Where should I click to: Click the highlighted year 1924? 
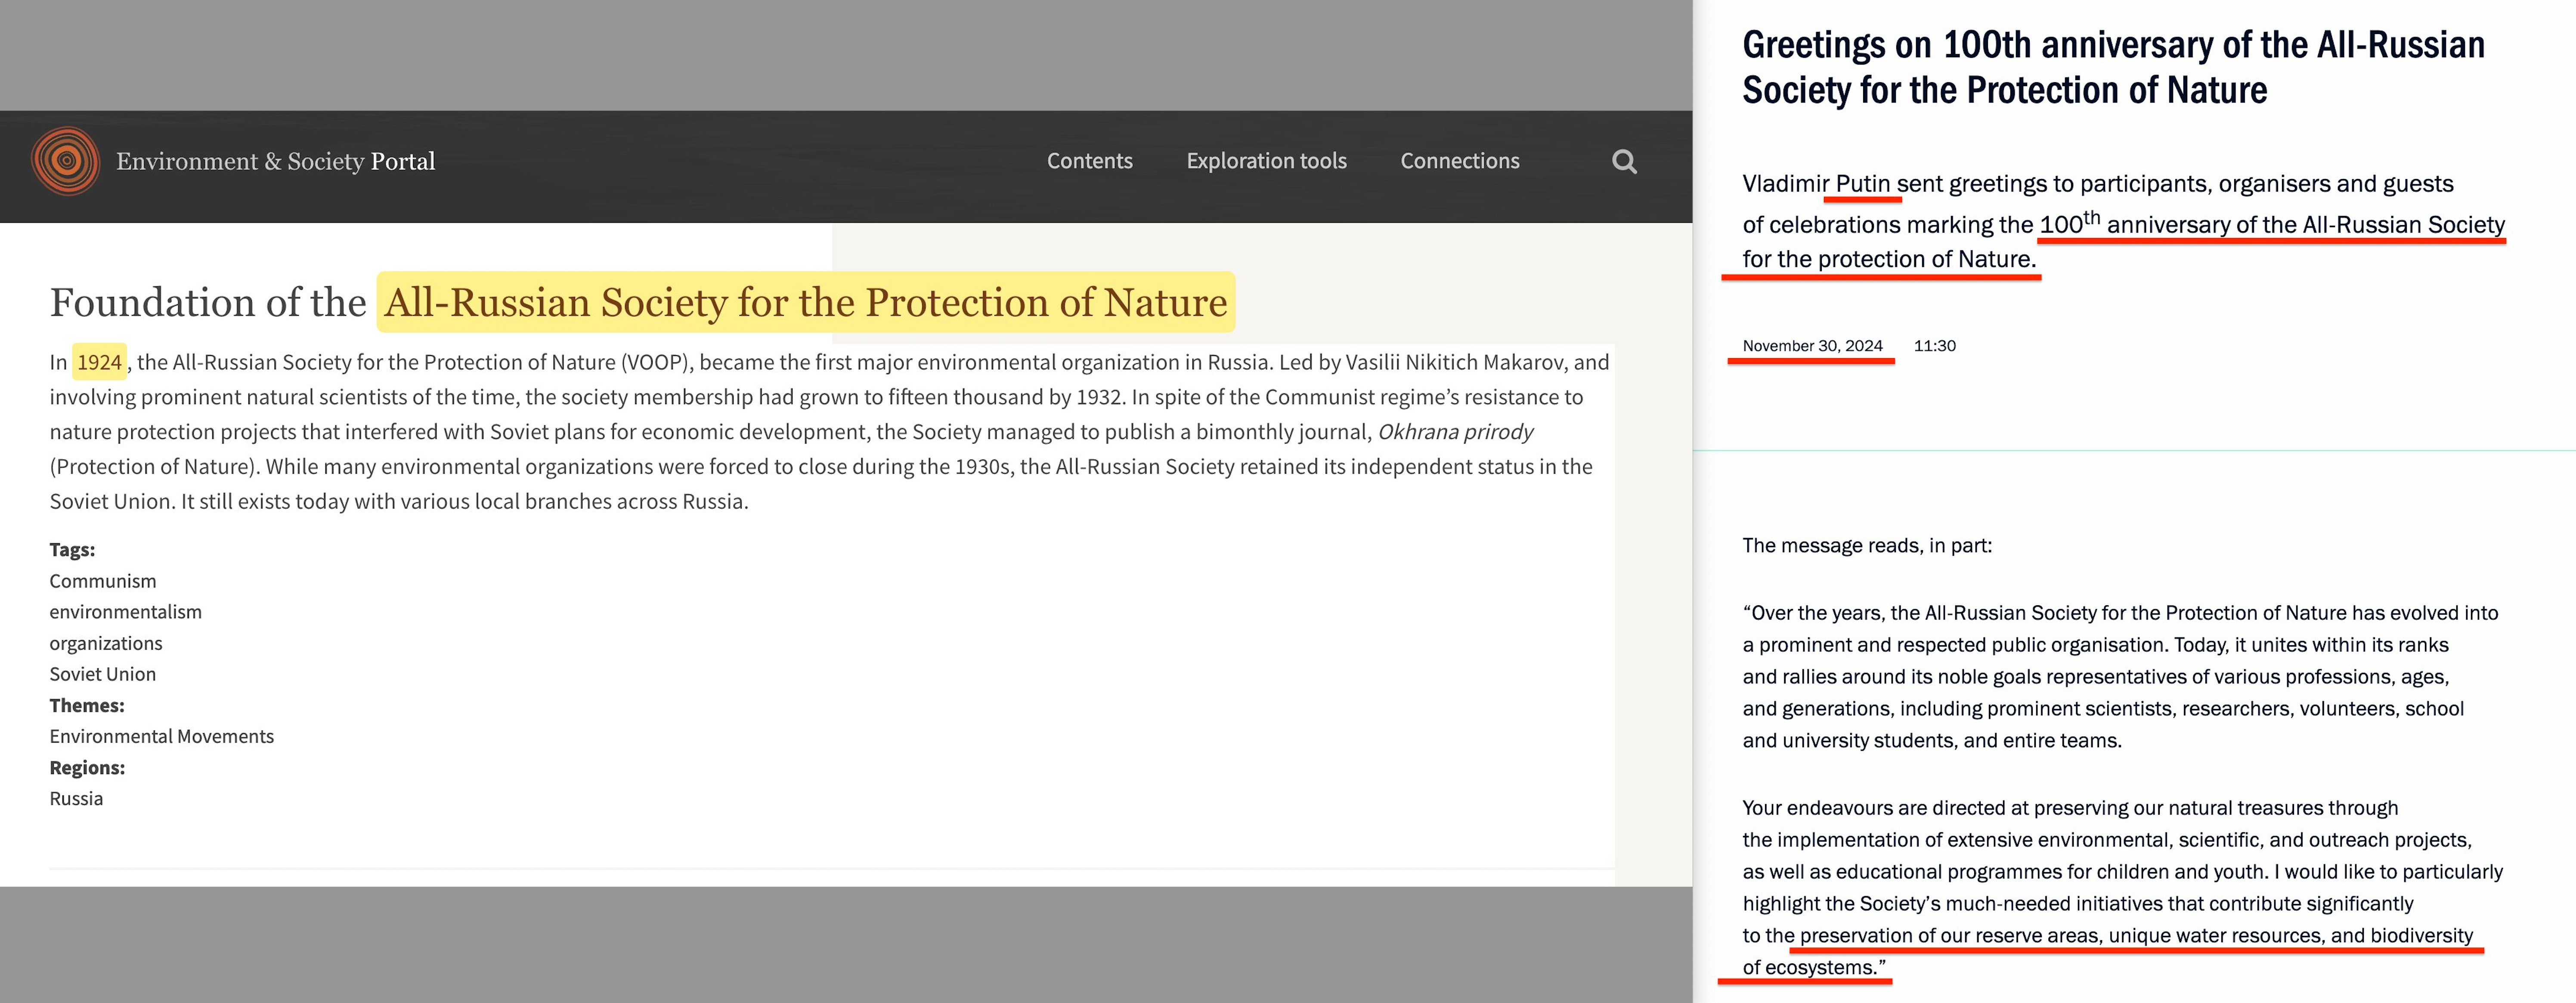click(x=99, y=362)
